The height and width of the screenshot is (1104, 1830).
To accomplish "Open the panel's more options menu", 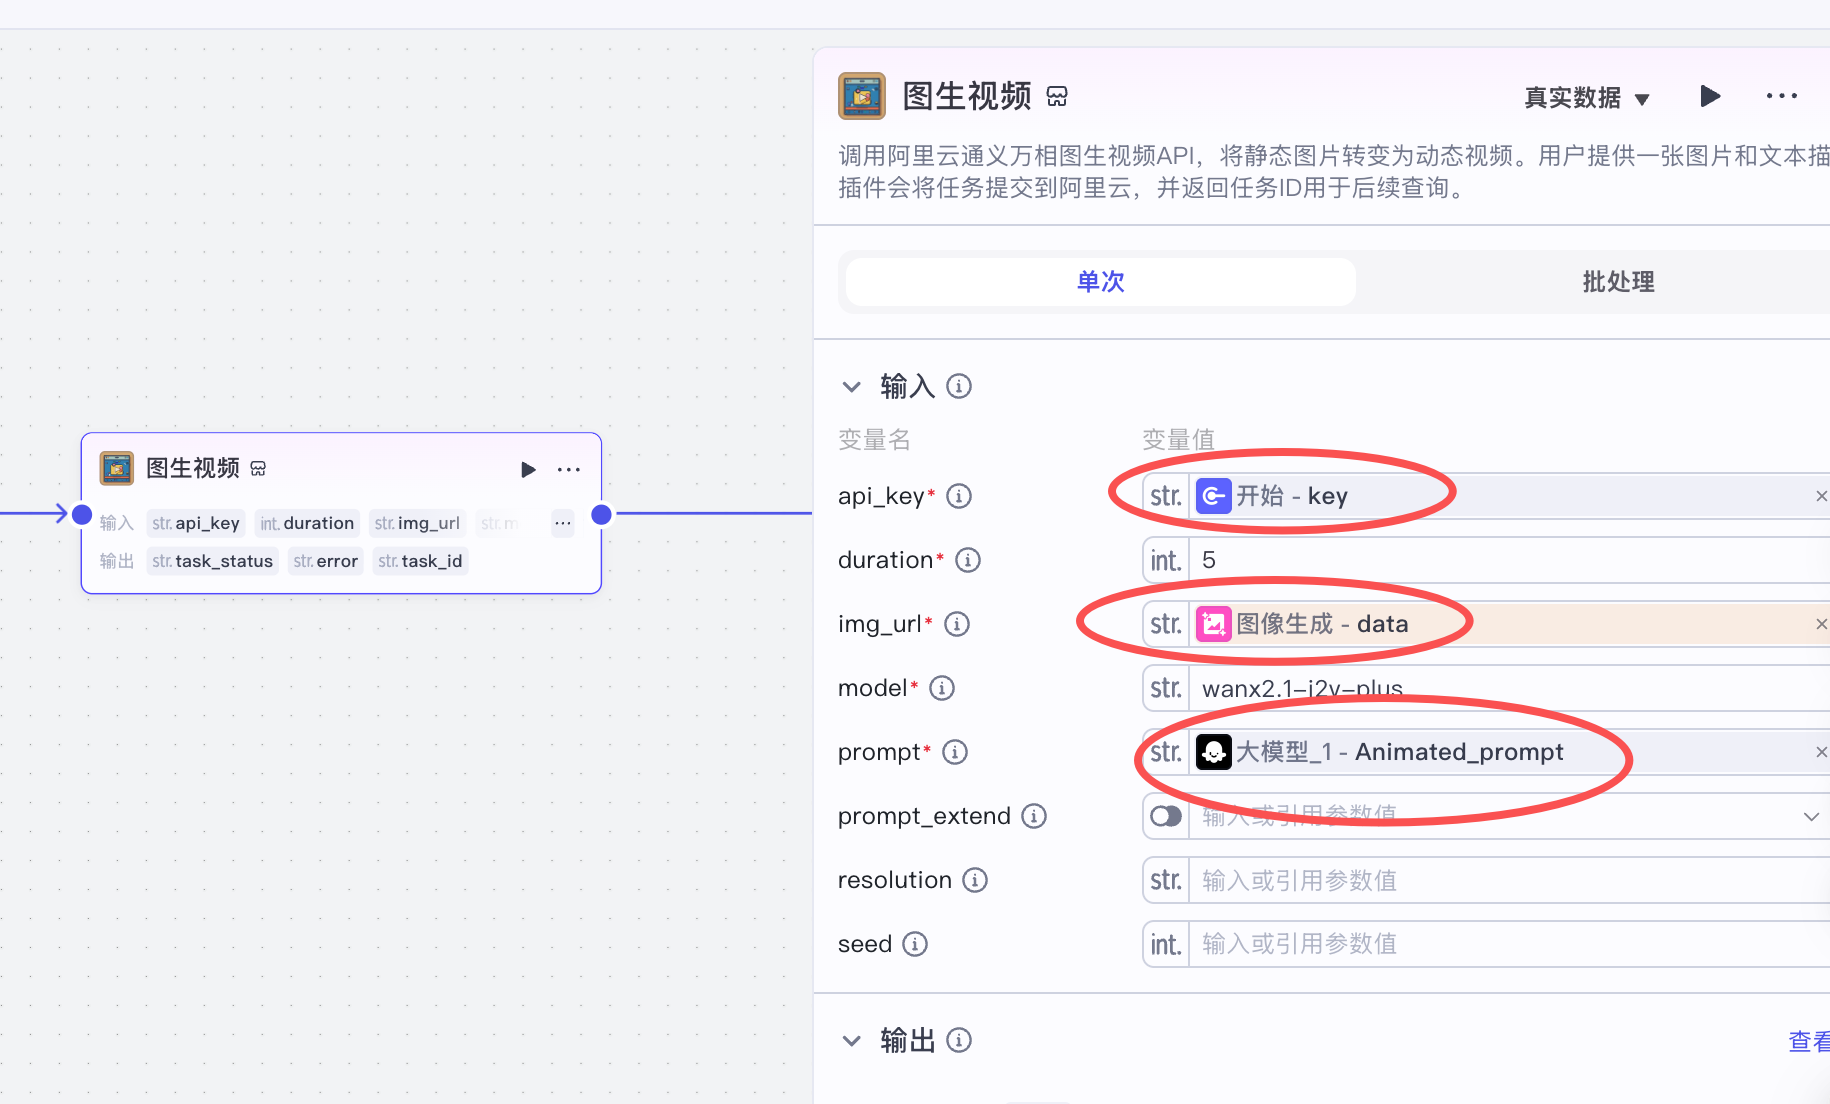I will [1781, 96].
